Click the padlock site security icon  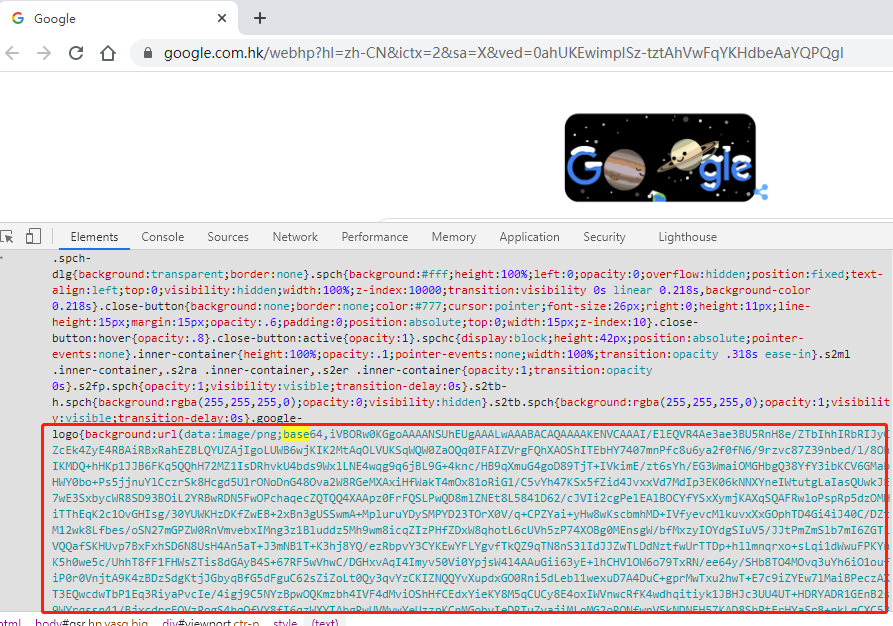(x=148, y=53)
